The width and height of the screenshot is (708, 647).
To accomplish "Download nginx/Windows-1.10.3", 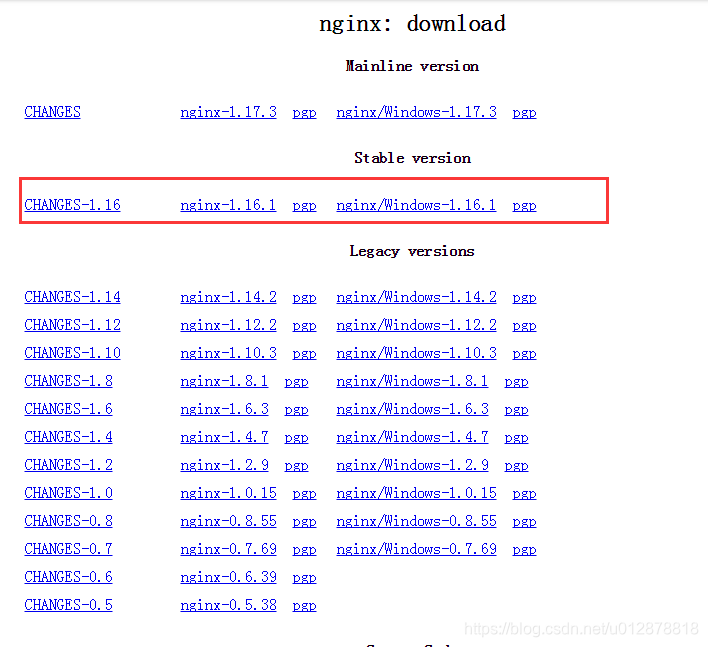I will (416, 353).
